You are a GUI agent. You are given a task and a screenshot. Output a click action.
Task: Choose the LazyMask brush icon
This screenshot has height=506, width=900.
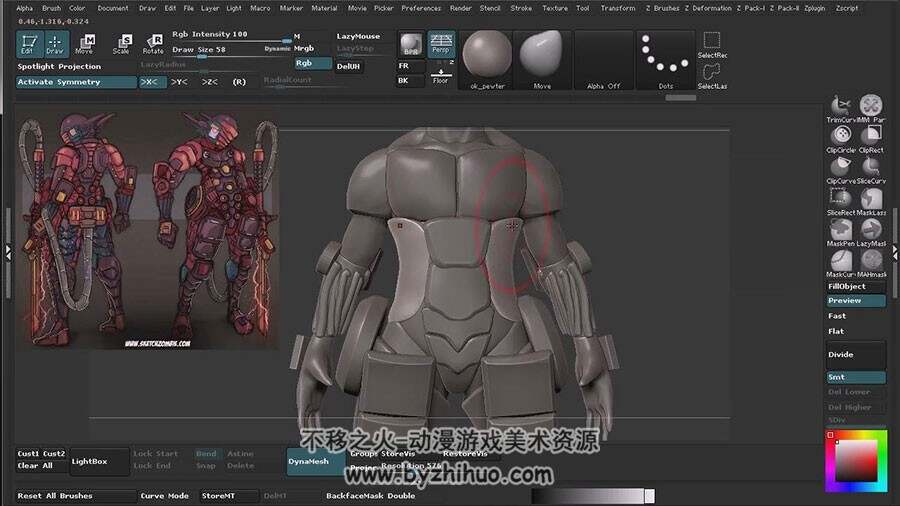[x=871, y=233]
